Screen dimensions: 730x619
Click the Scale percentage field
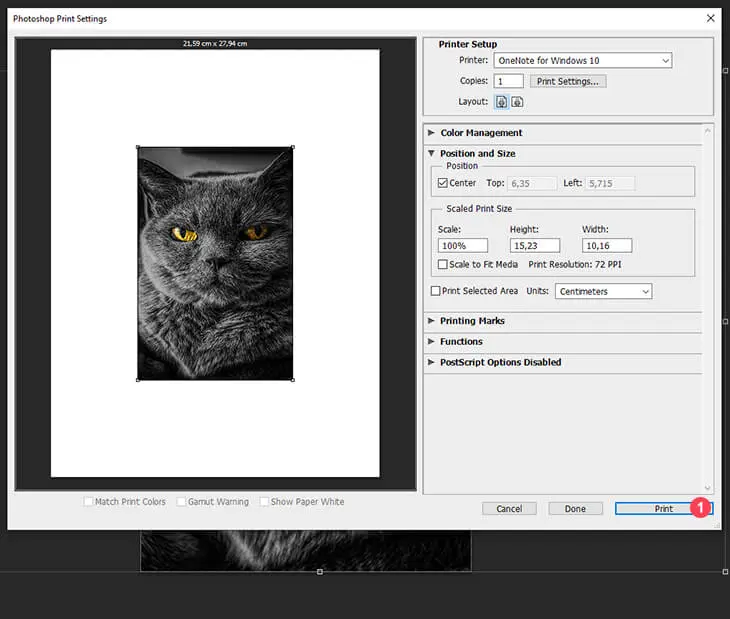[x=463, y=246]
